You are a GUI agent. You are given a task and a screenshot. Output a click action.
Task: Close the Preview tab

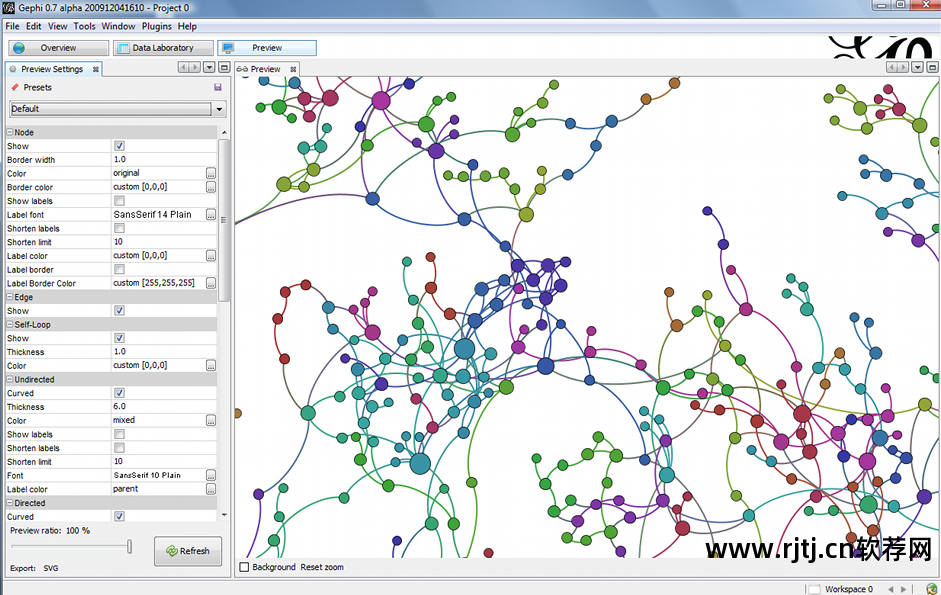[293, 70]
